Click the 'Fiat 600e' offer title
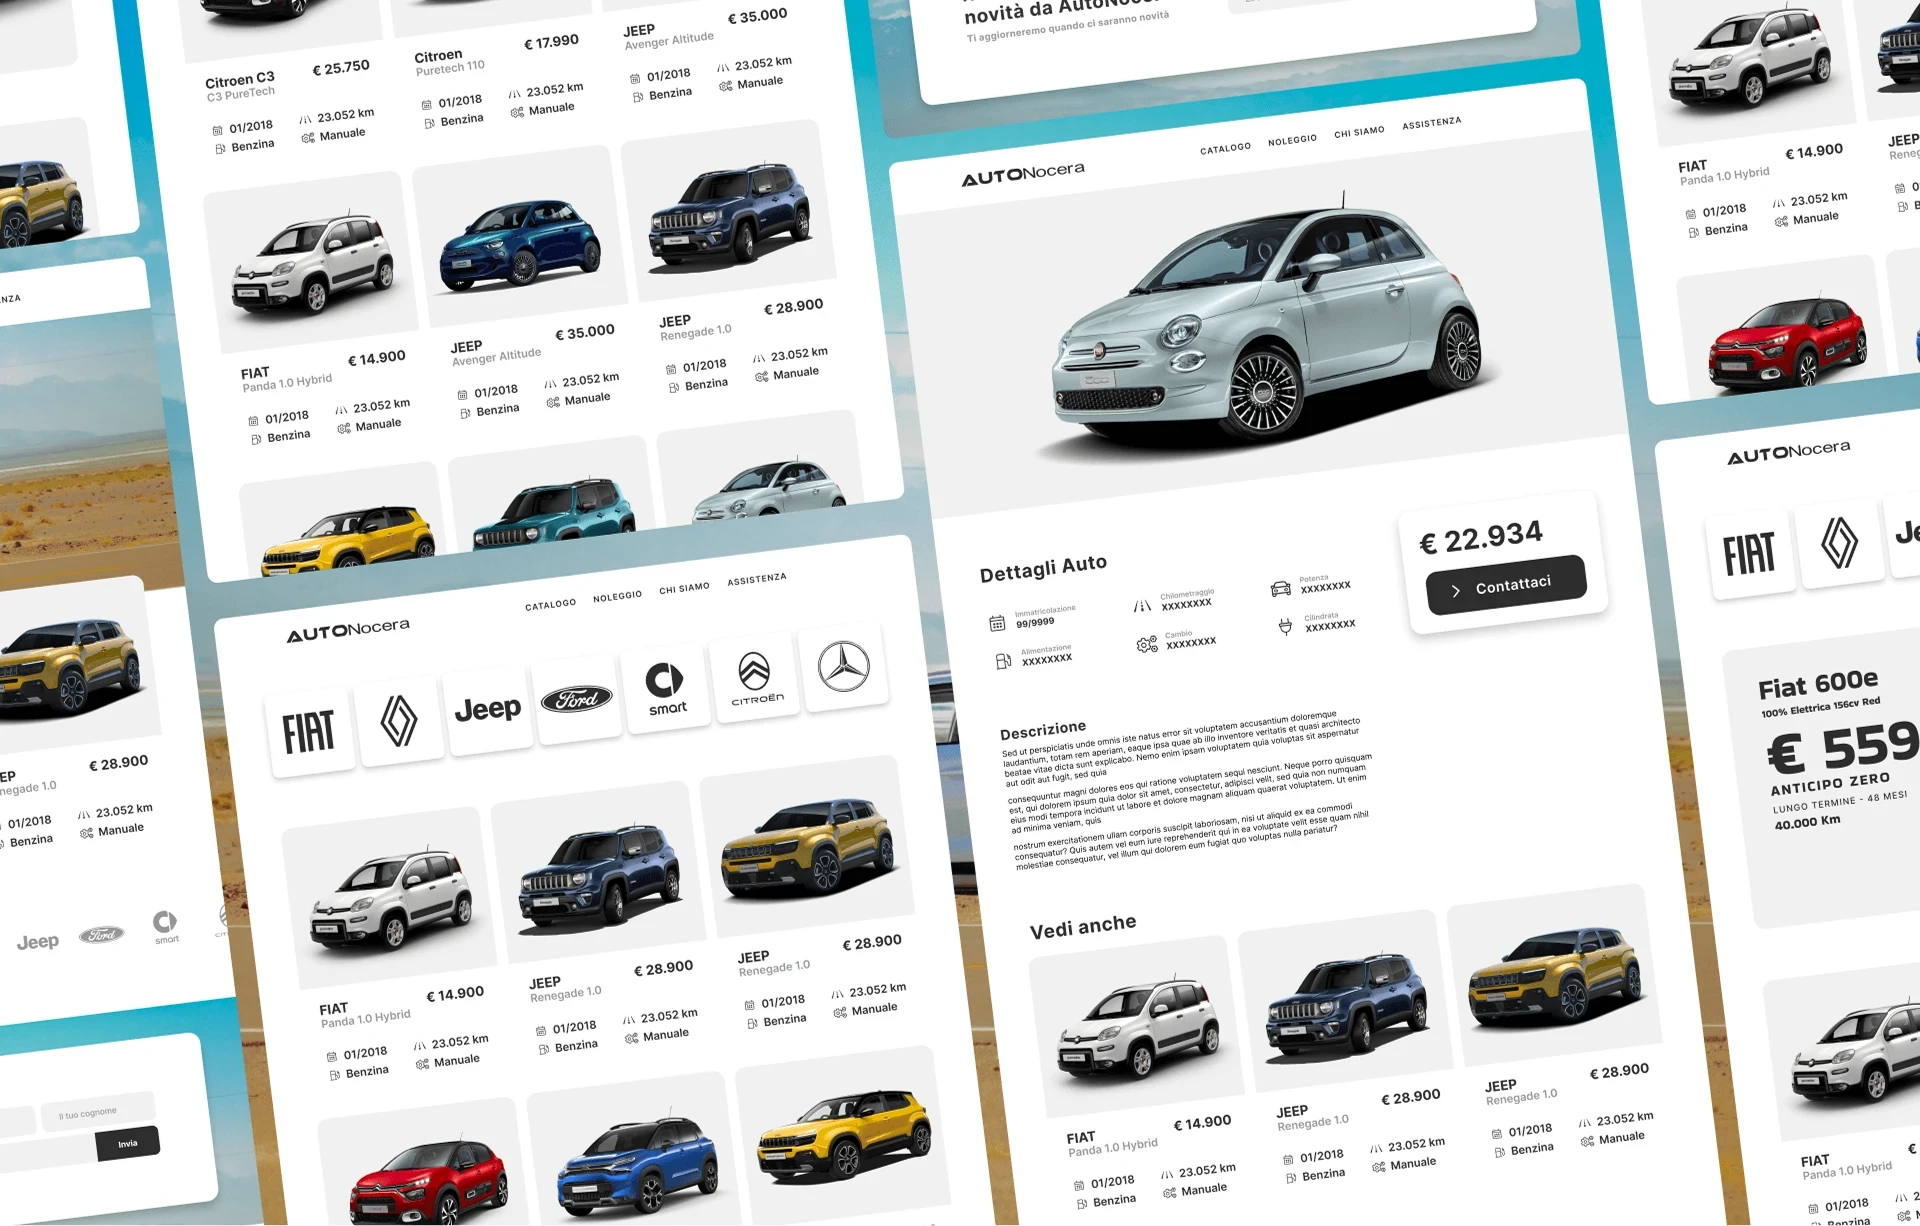This screenshot has height=1226, width=1920. [1818, 684]
